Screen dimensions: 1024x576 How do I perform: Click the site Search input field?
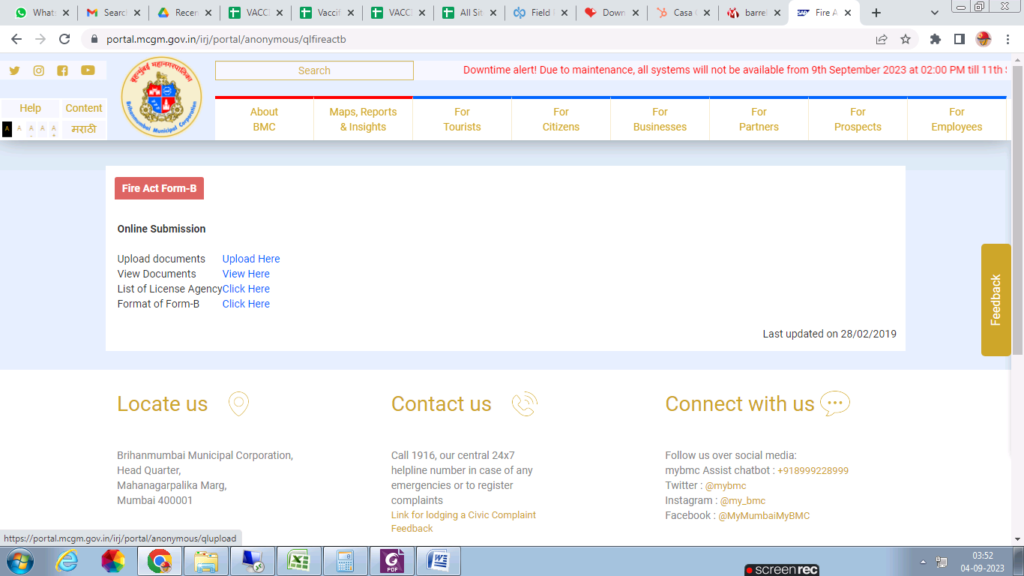(x=314, y=71)
